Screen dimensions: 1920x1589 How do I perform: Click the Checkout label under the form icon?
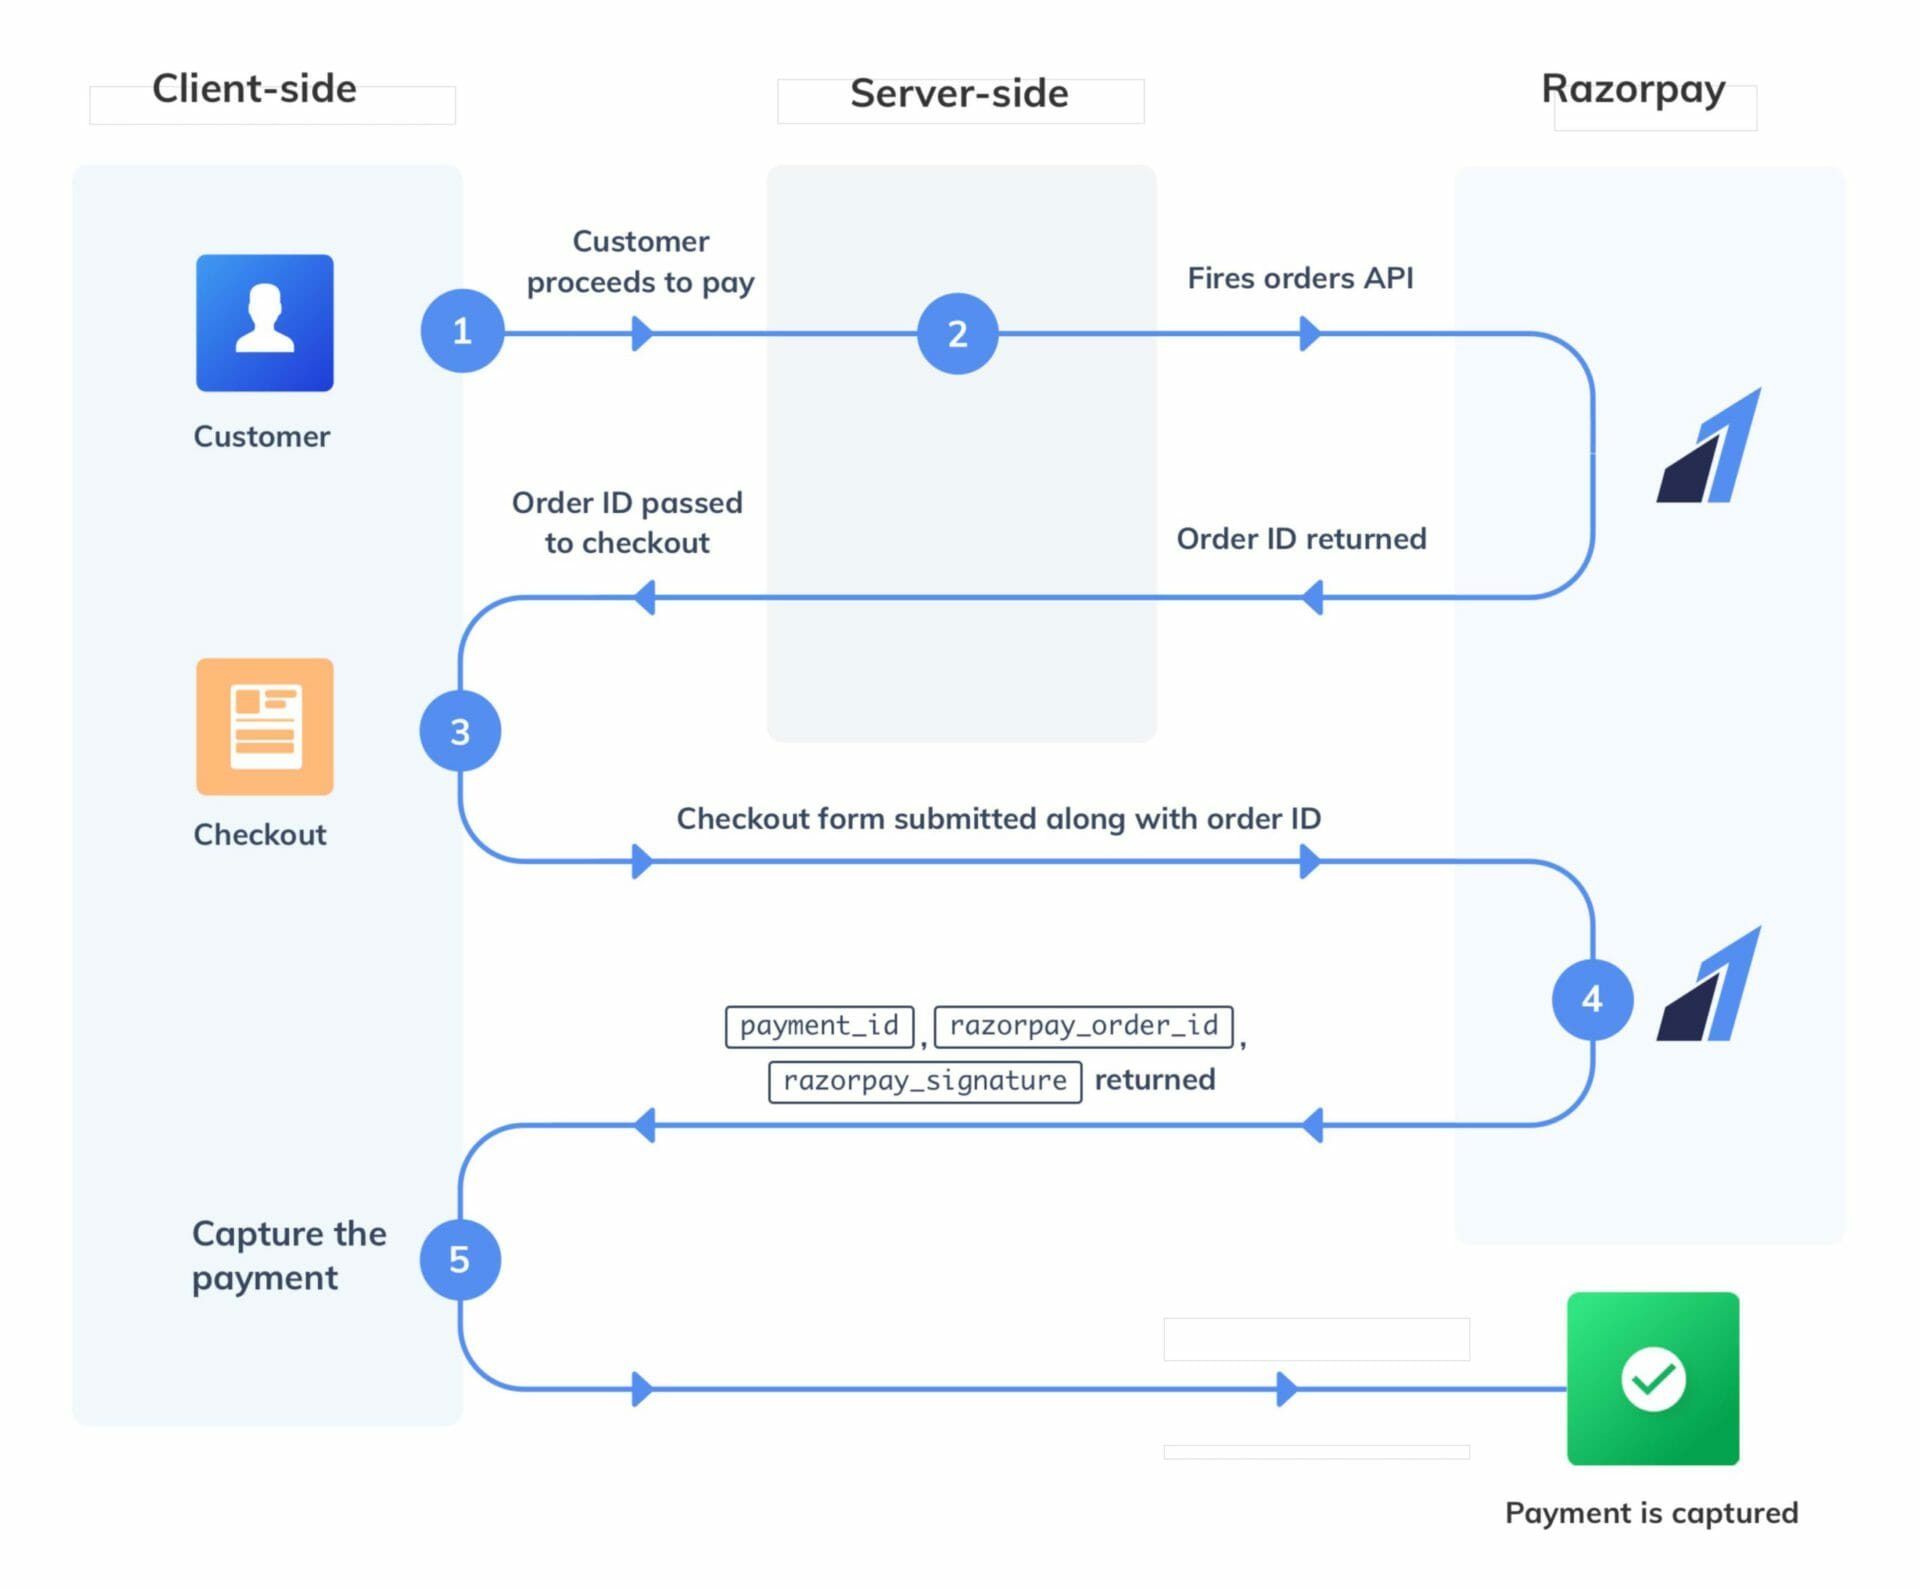[x=260, y=834]
